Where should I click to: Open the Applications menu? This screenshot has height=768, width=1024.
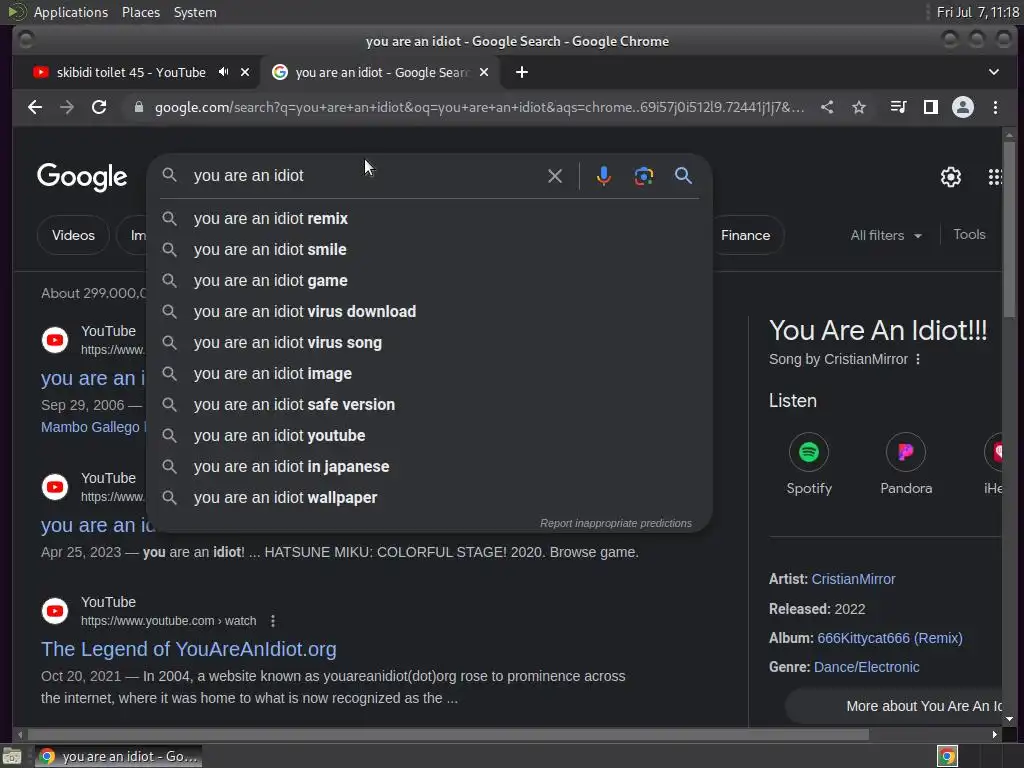[x=71, y=12]
